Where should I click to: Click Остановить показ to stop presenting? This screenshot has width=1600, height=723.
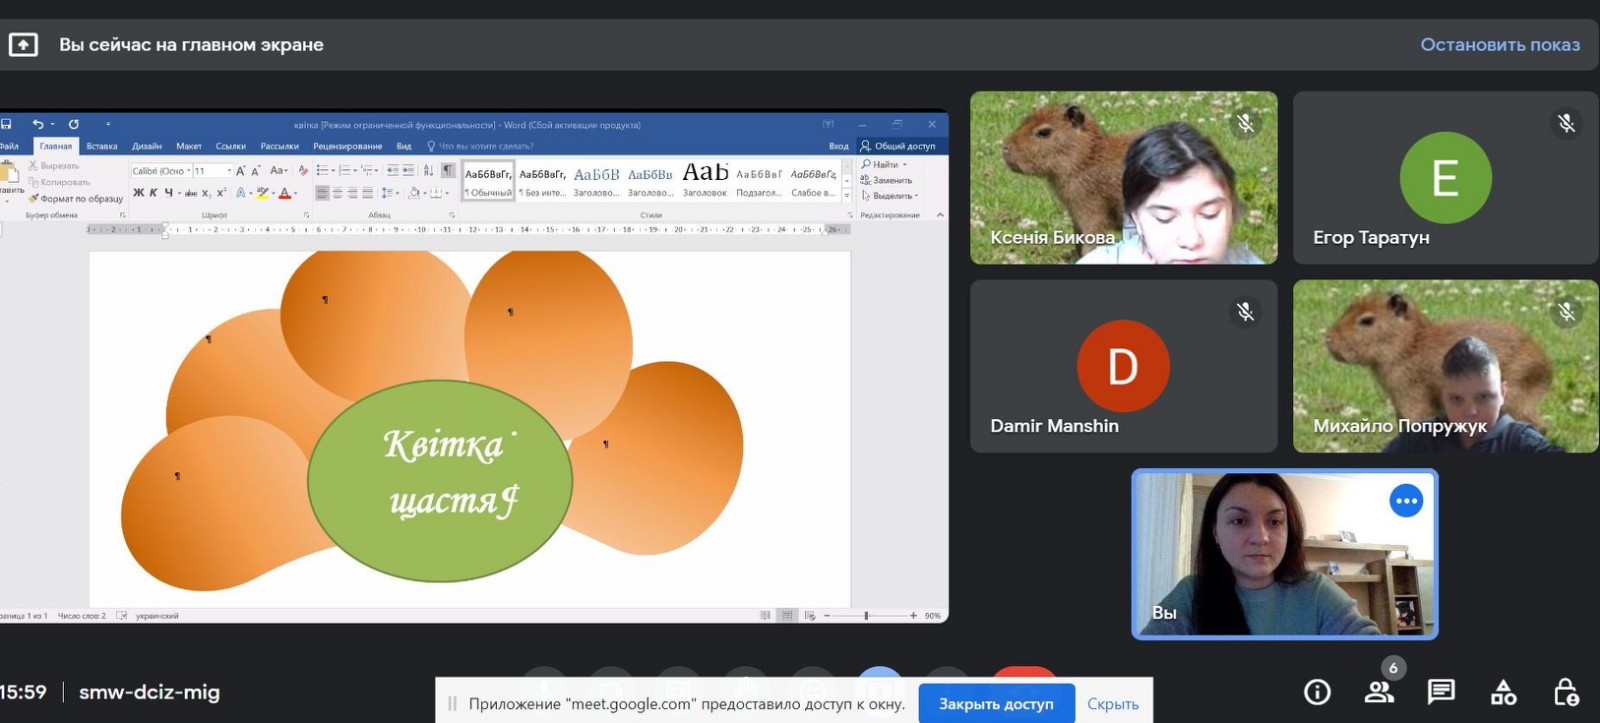[x=1499, y=45]
